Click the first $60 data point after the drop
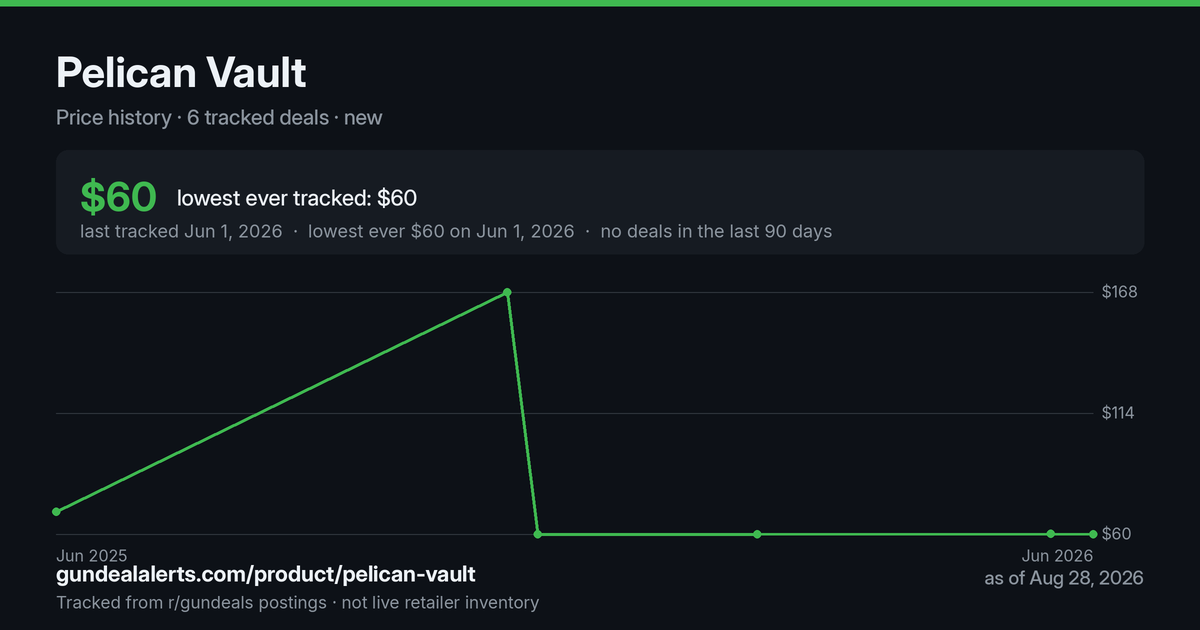Viewport: 1200px width, 630px height. (x=538, y=534)
